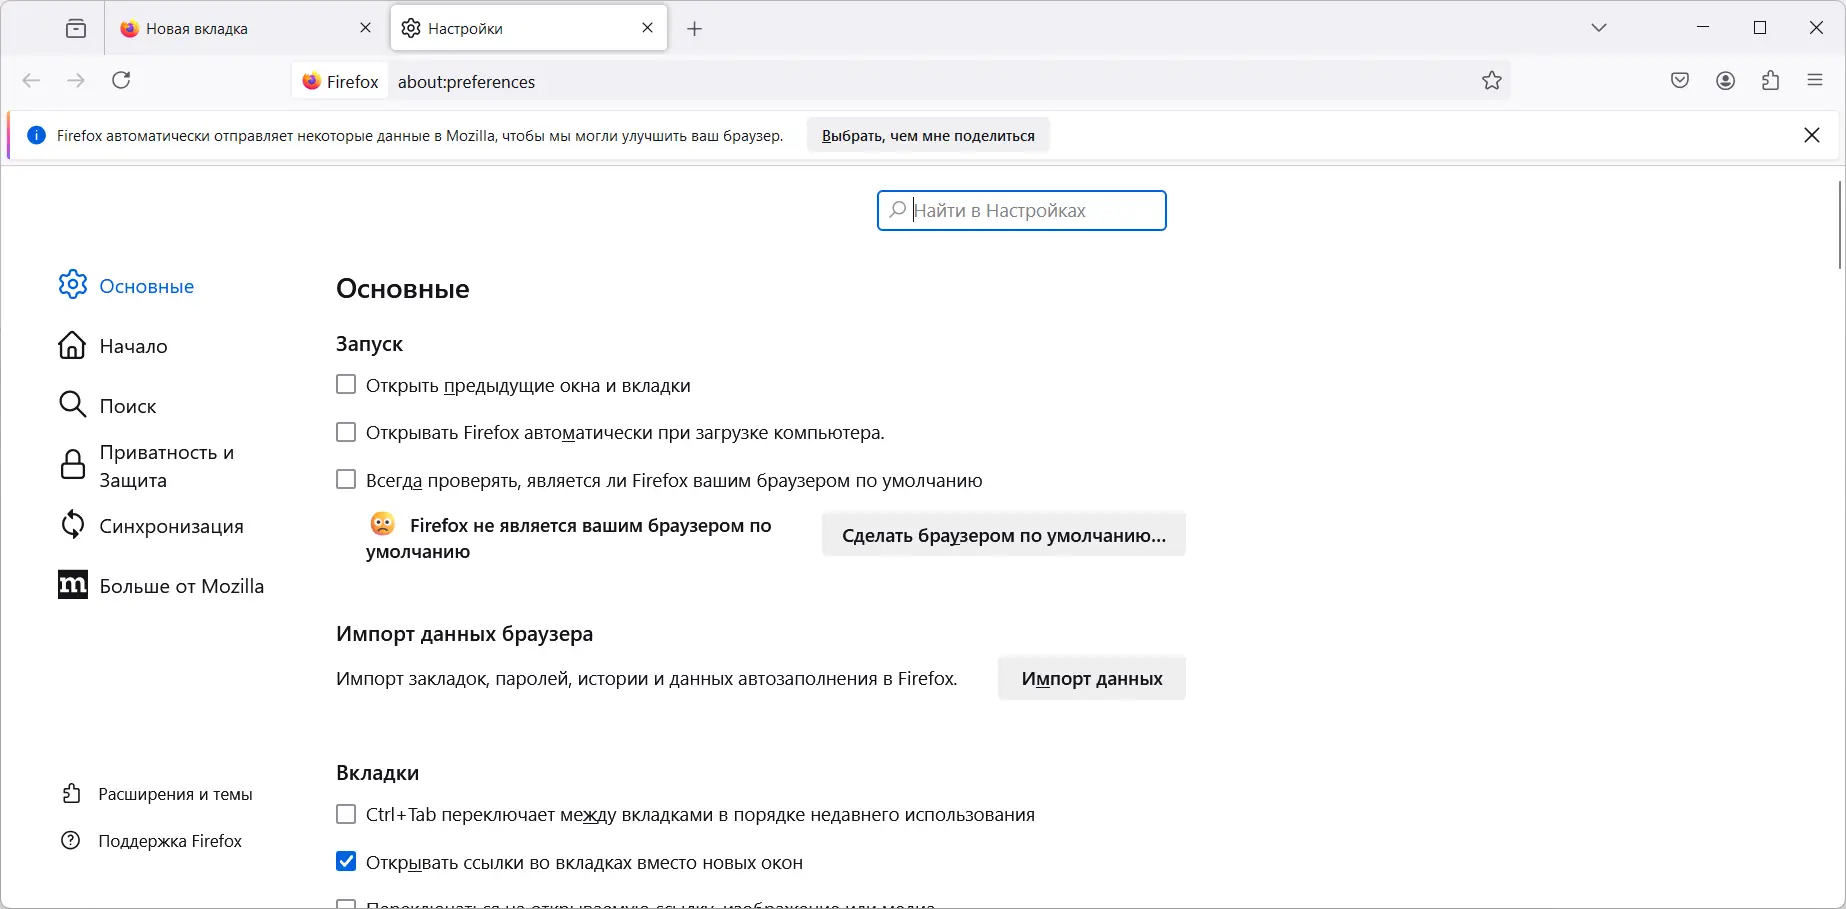Click 'Сделать браузером по умолчанию...' button

(1003, 535)
